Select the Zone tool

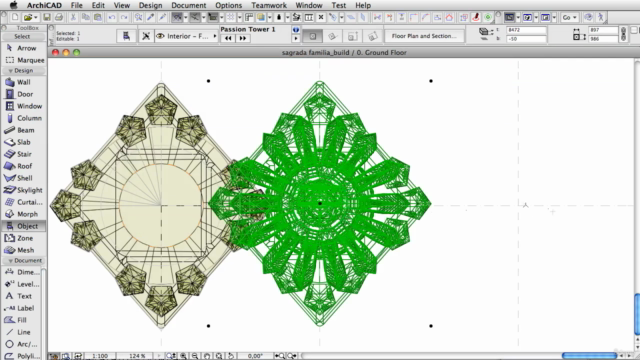tap(24, 238)
